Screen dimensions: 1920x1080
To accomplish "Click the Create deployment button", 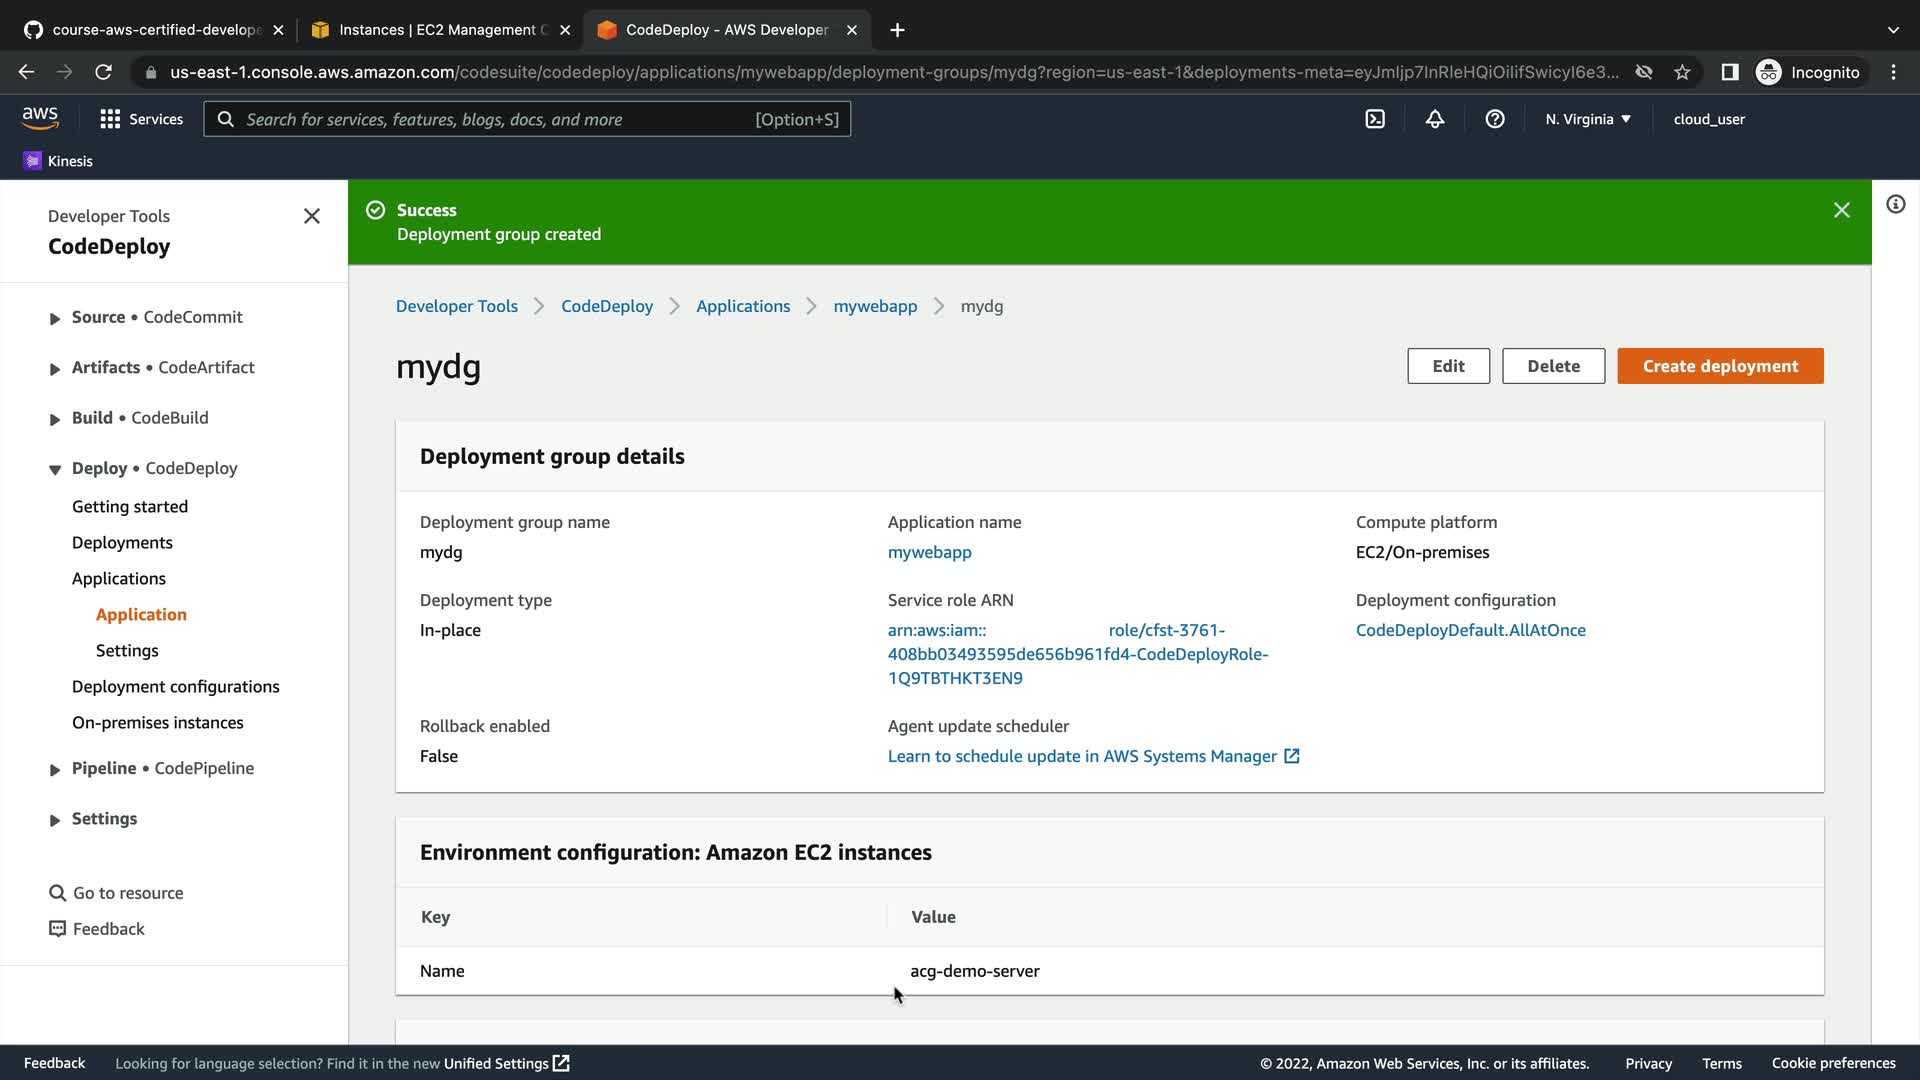I will coord(1720,366).
